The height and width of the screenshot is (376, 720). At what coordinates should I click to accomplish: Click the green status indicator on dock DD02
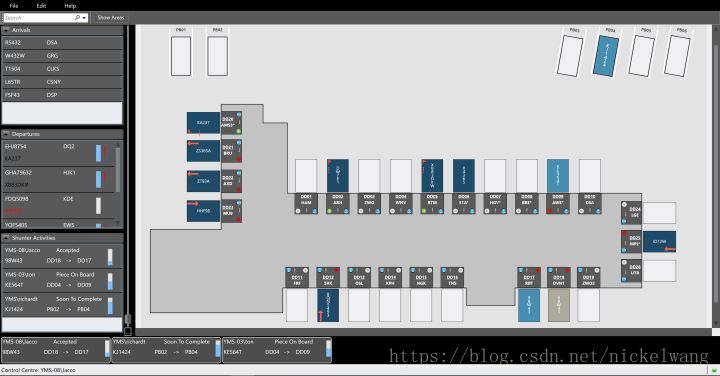click(x=329, y=211)
